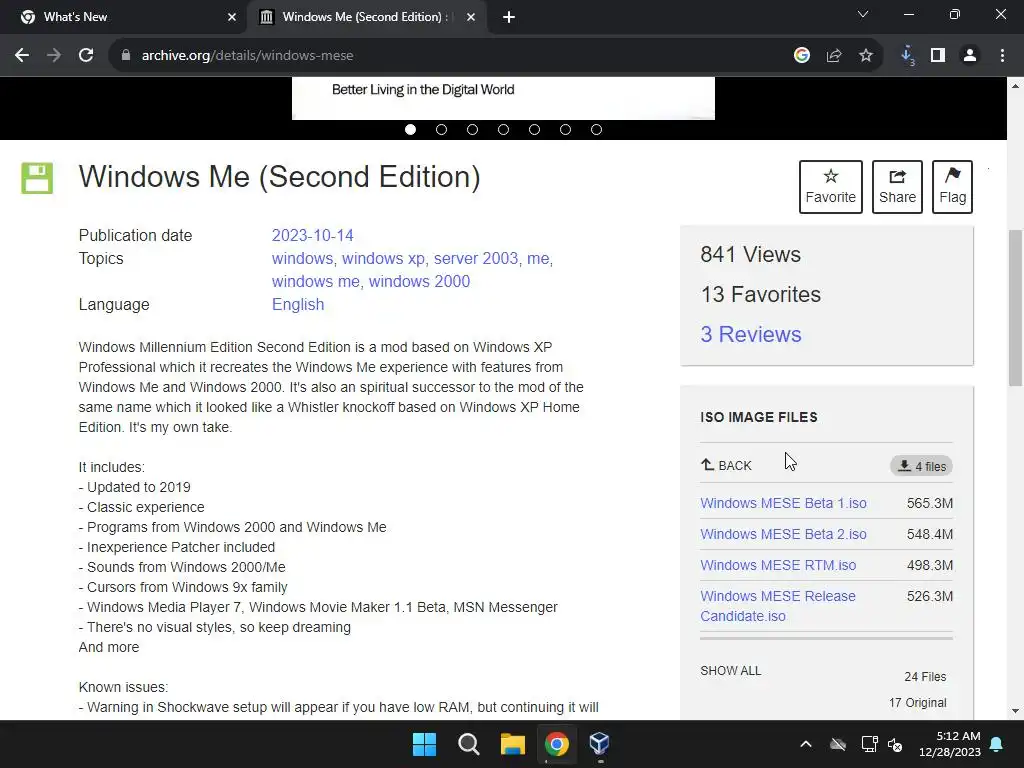Click the green floppy disk software icon

point(37,178)
